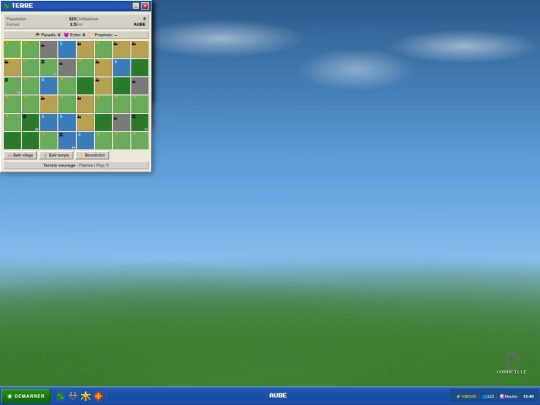540x405 pixels.
Task: Open the Corbeille desktop icon
Action: click(x=512, y=363)
